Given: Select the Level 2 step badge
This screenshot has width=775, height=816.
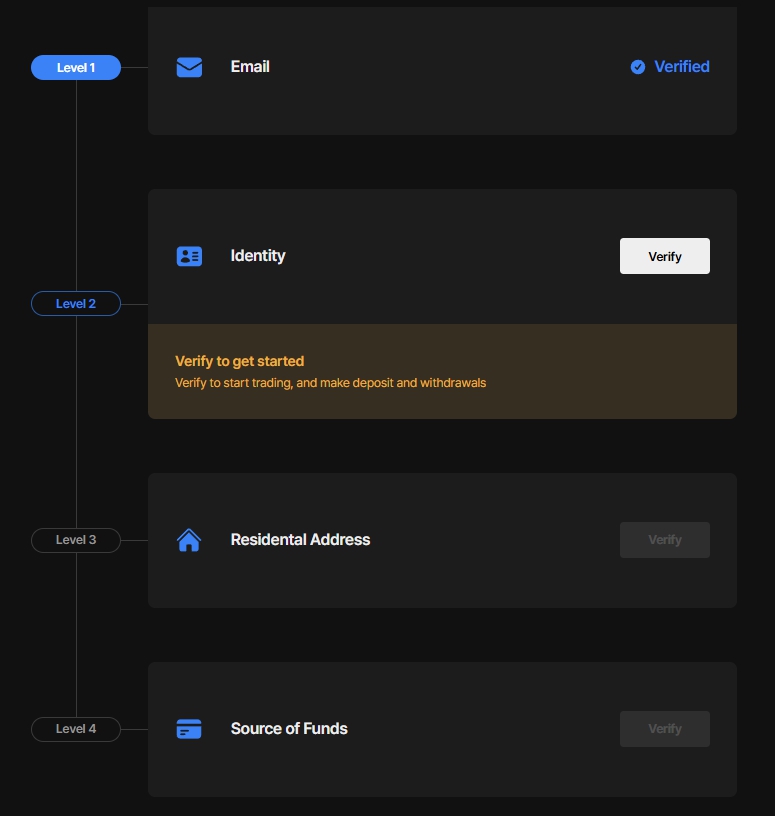Looking at the screenshot, I should point(76,303).
